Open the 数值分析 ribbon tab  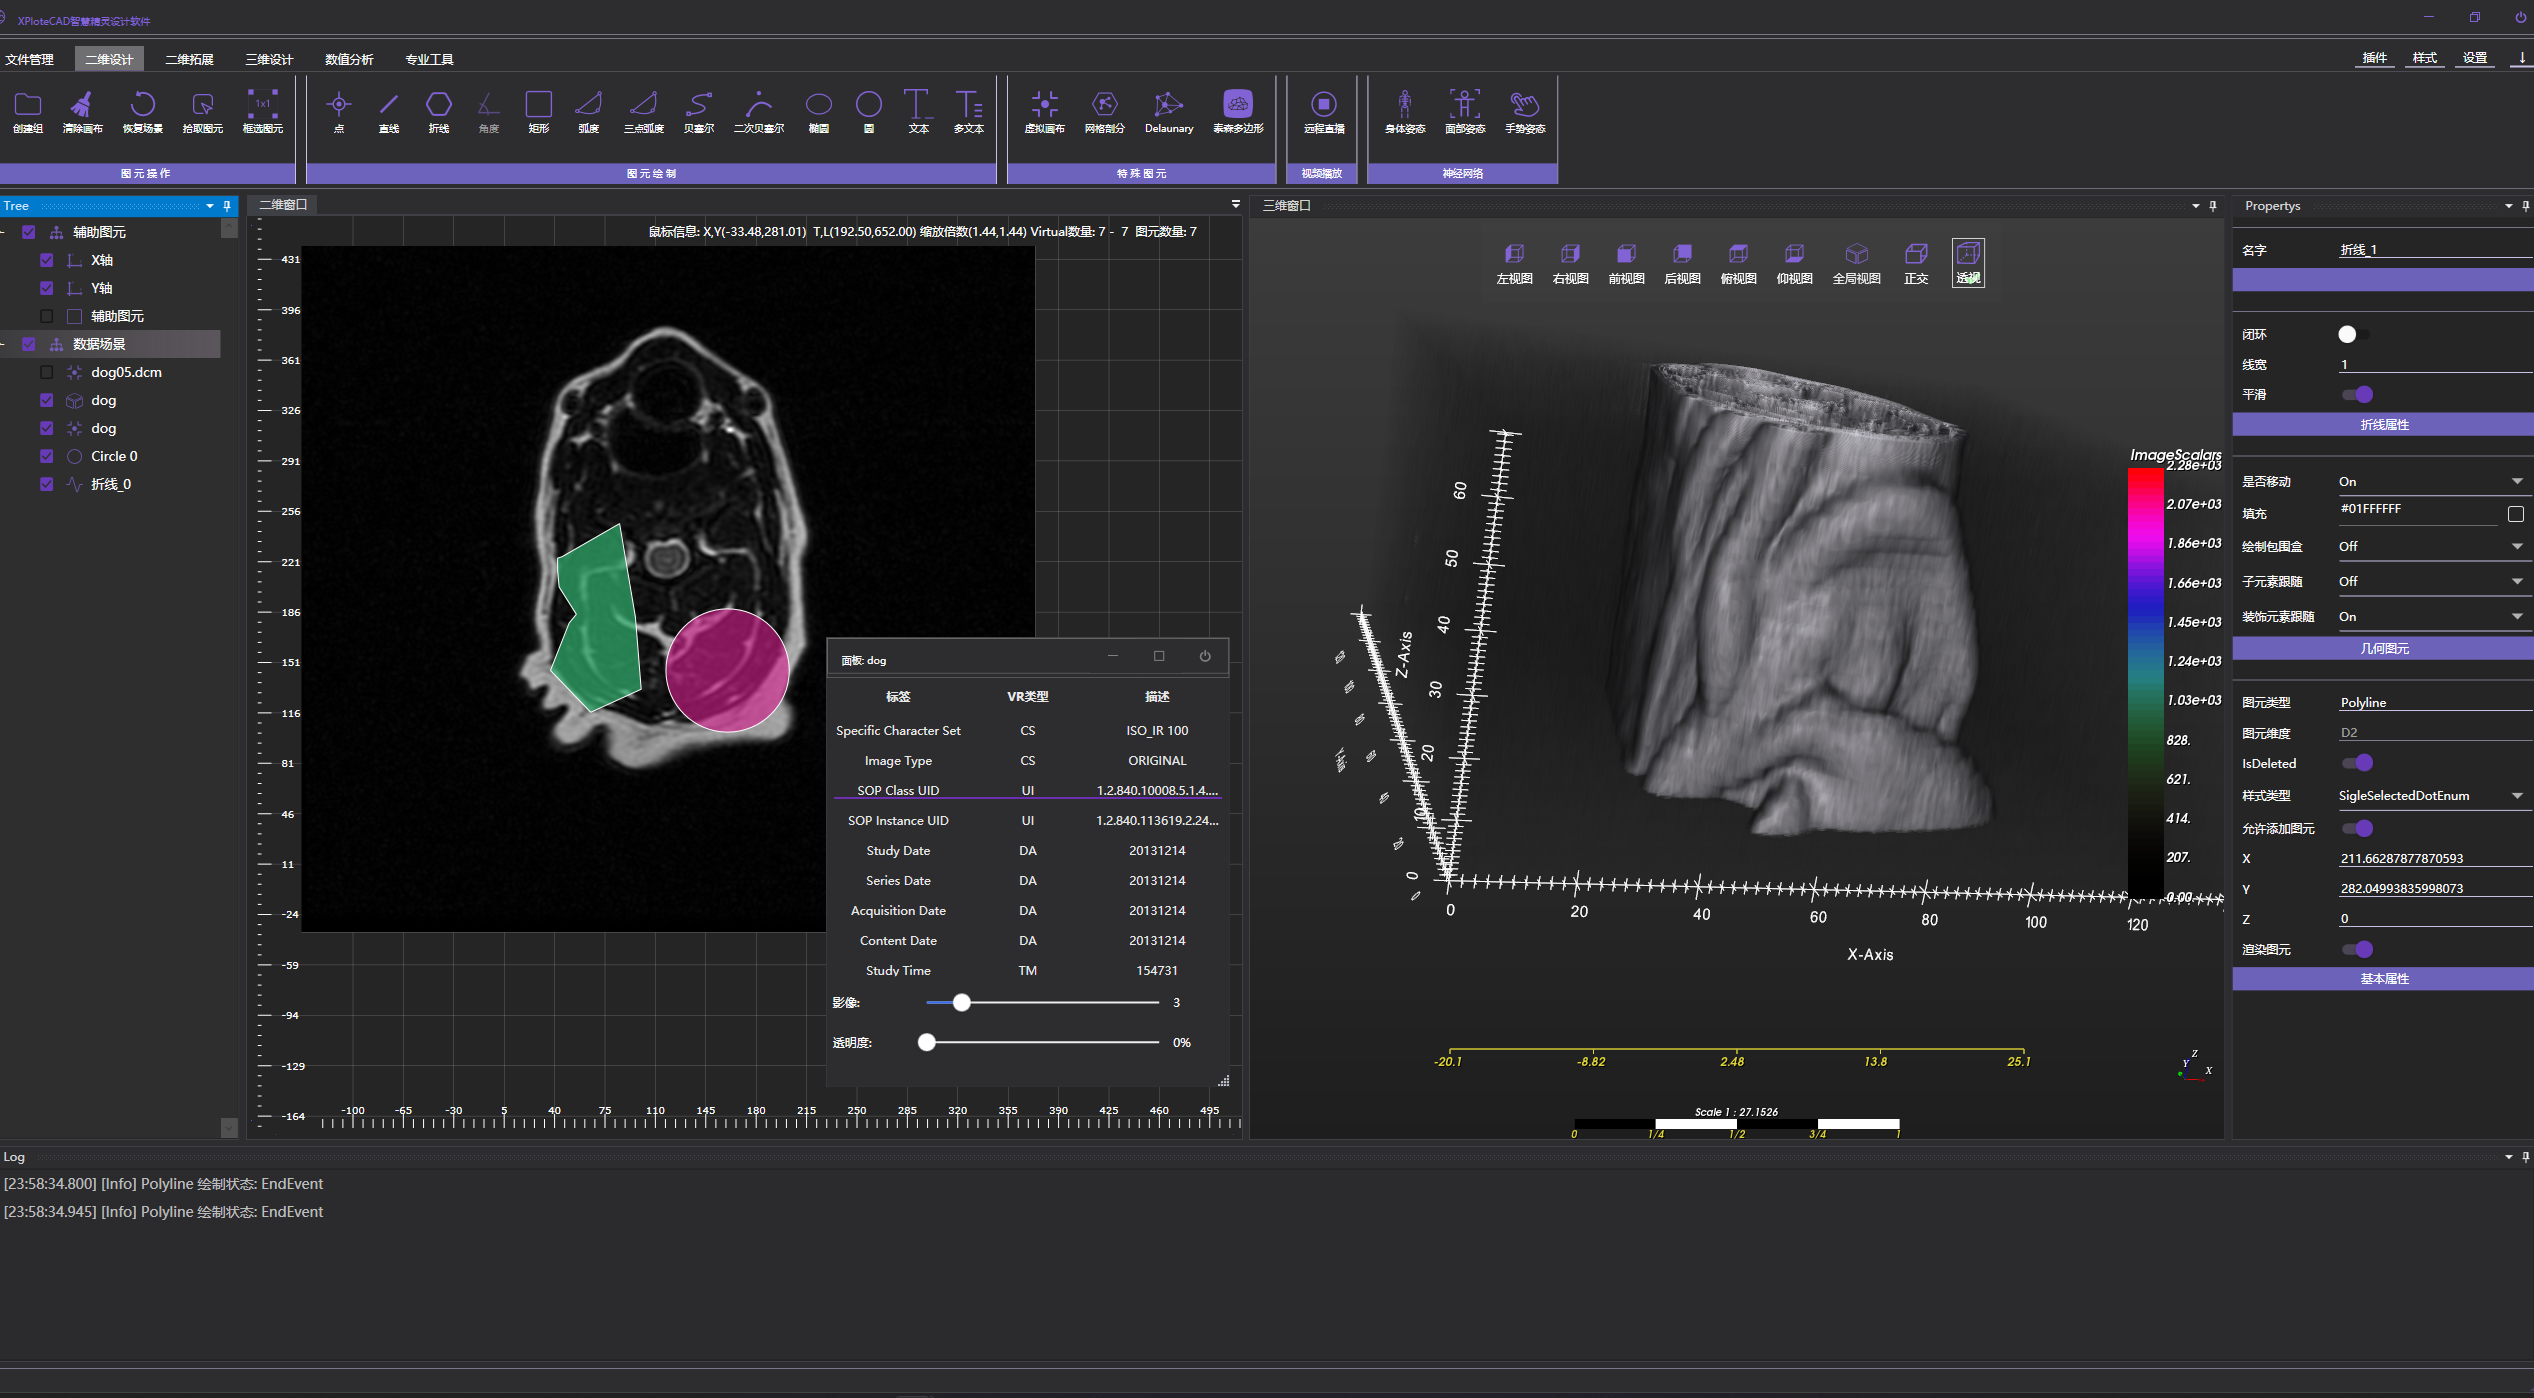point(349,59)
